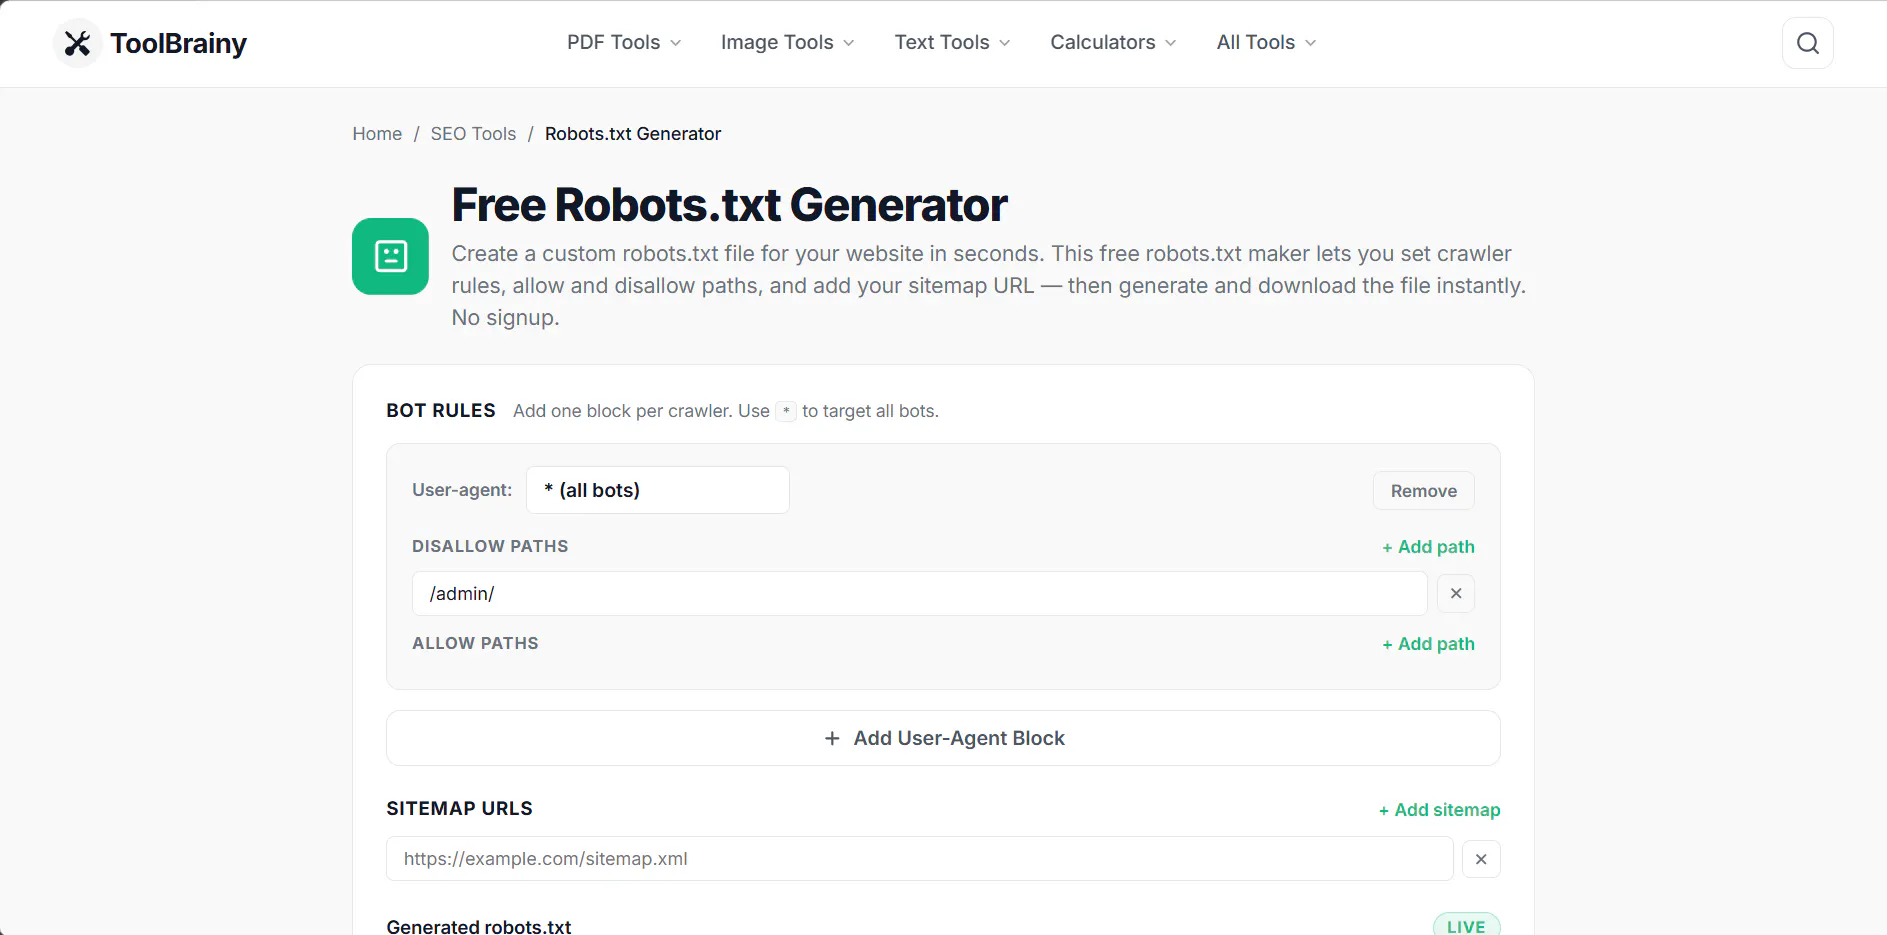The width and height of the screenshot is (1887, 935).
Task: Remove the /admin/ disallow path with X
Action: point(1455,593)
